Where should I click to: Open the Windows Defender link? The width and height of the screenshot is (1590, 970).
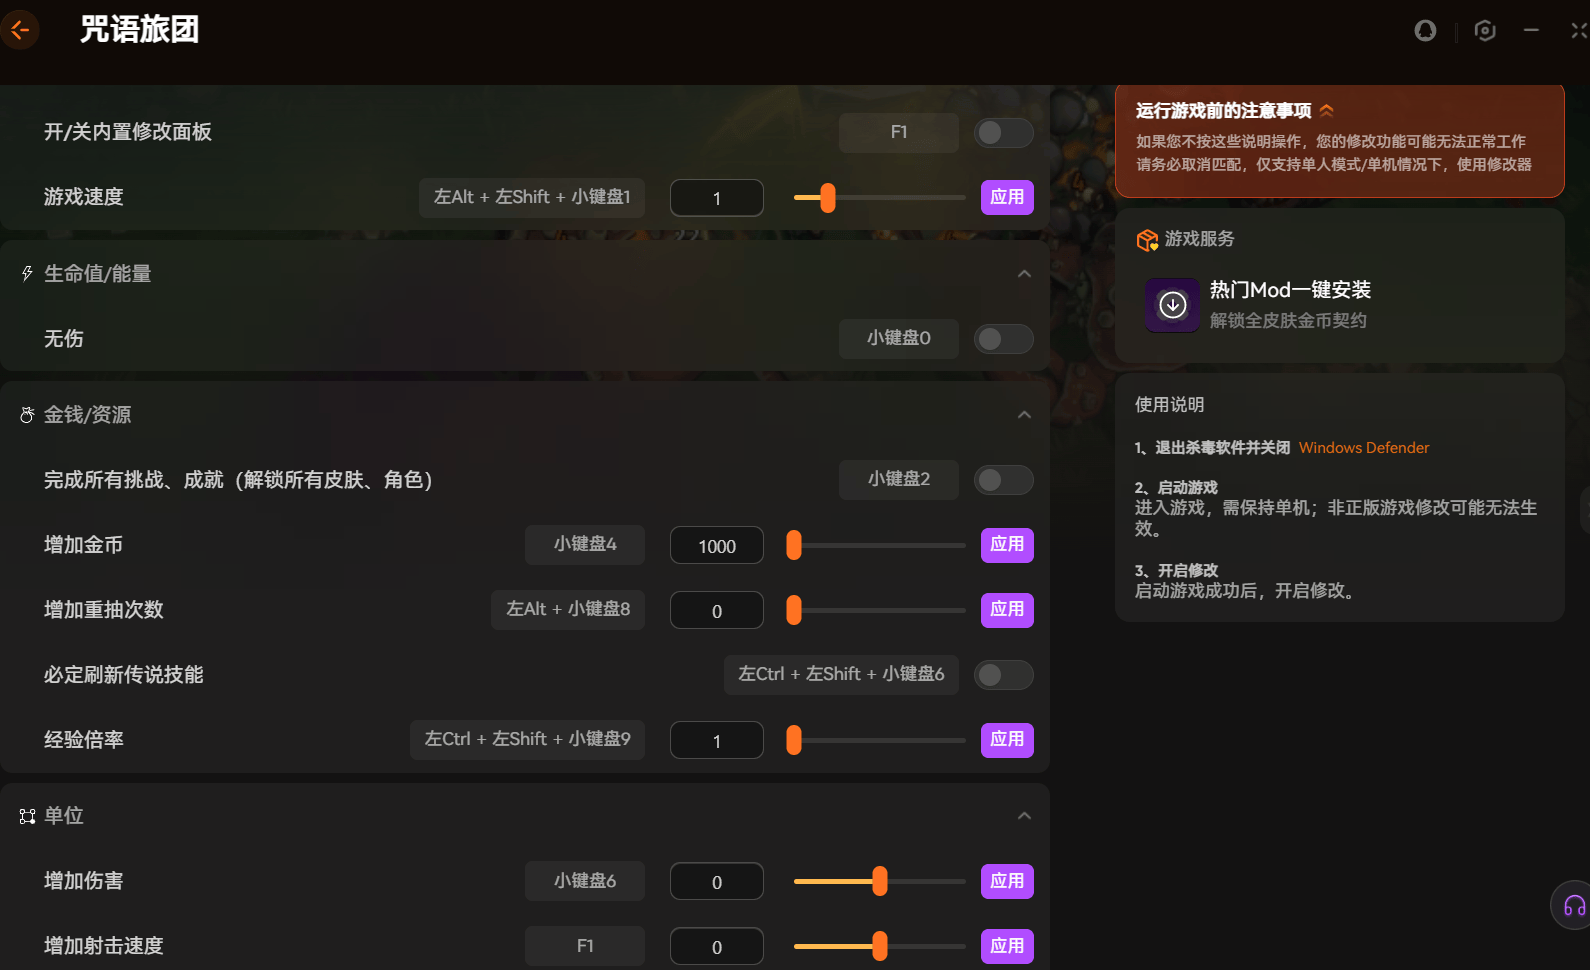point(1363,448)
